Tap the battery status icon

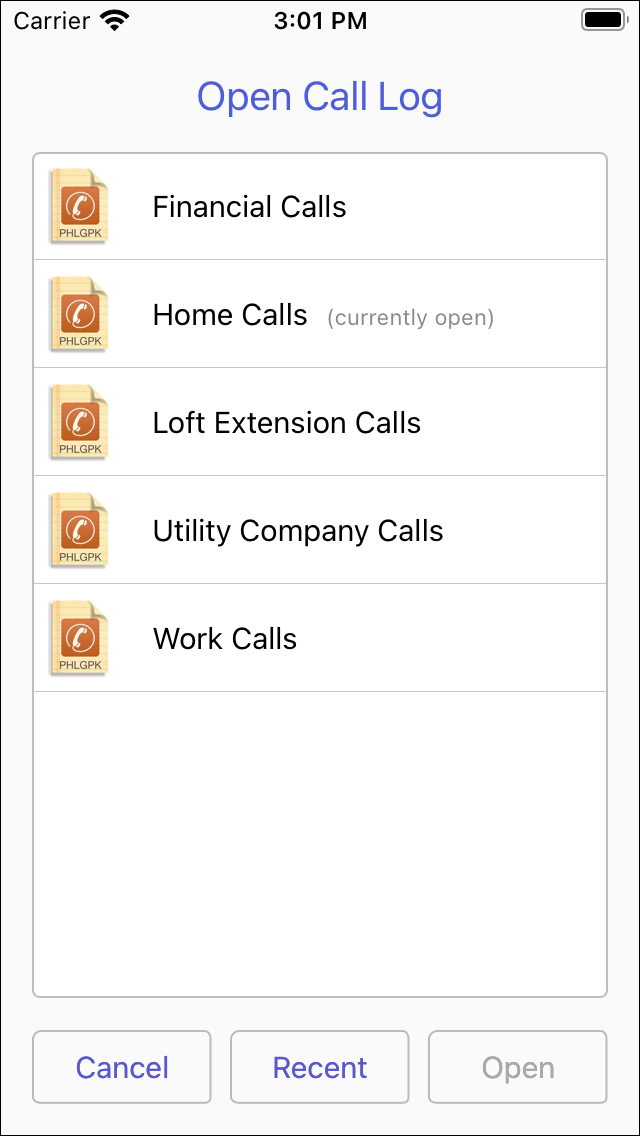point(603,21)
